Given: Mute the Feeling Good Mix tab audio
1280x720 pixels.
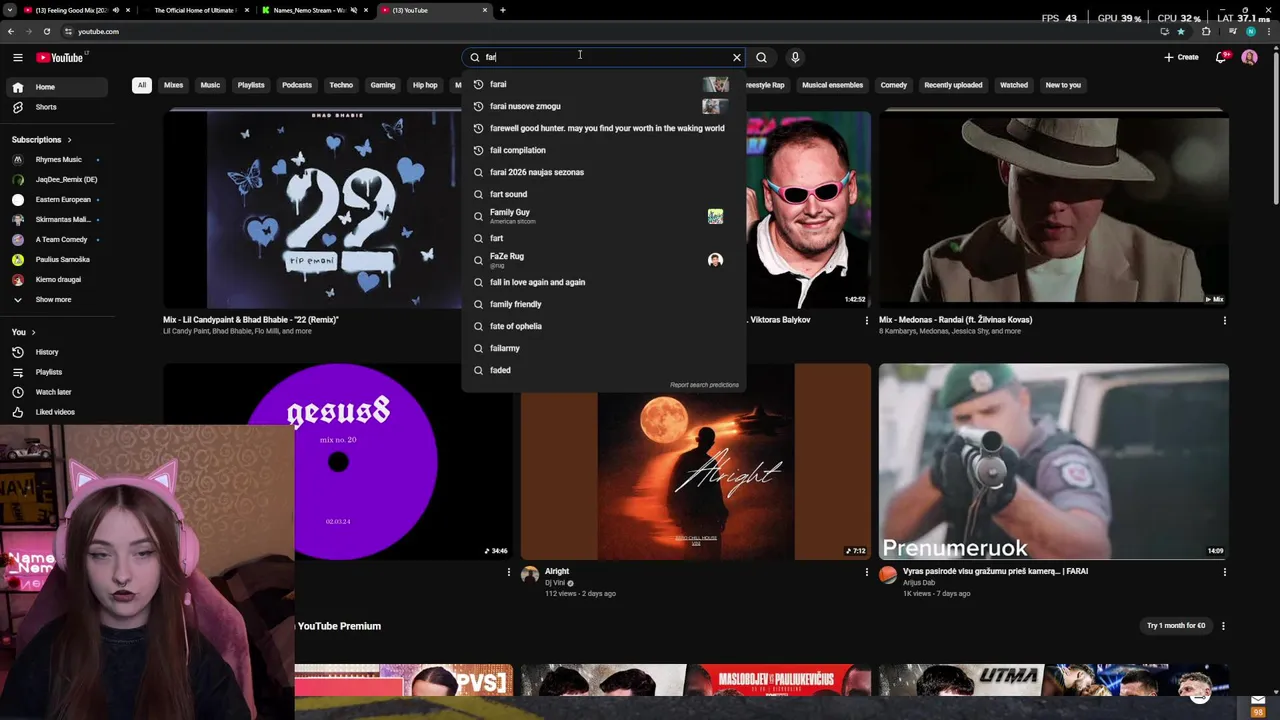Looking at the screenshot, I should click(116, 10).
